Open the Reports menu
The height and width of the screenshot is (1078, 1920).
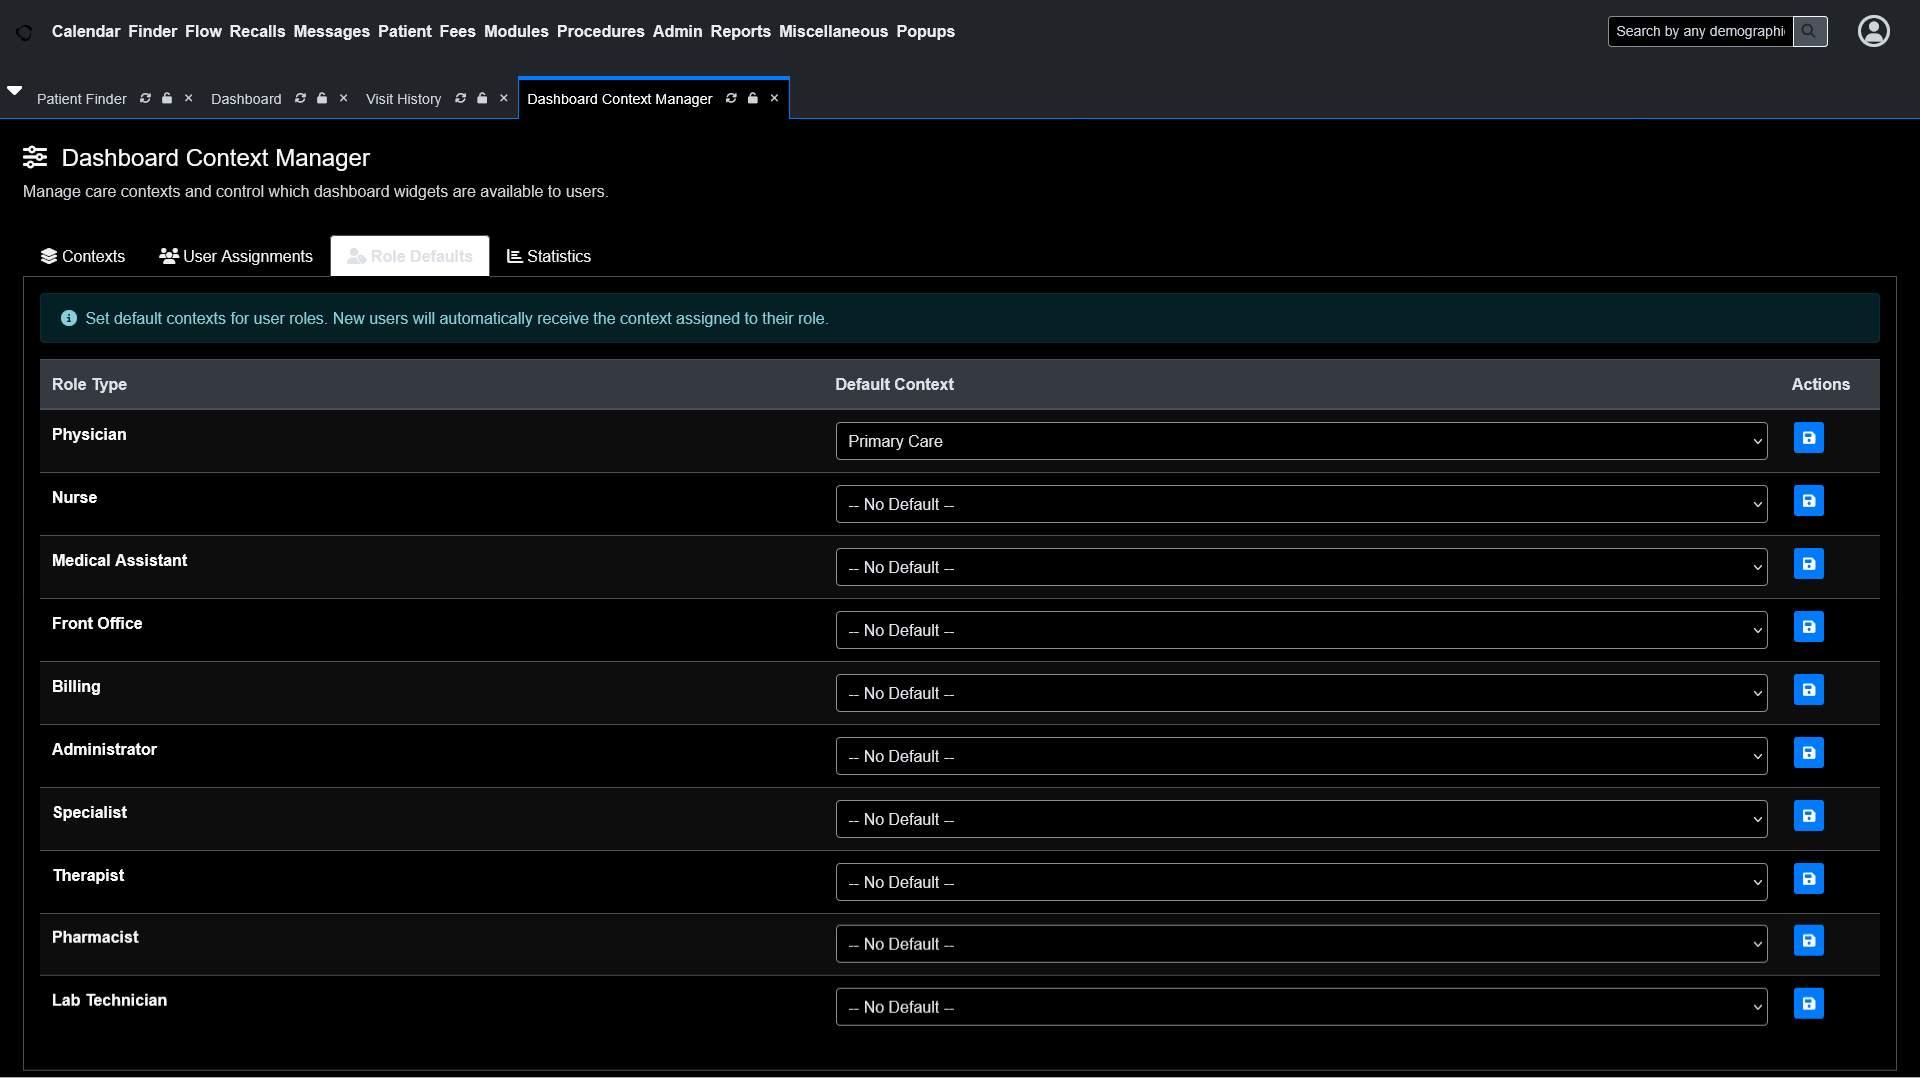tap(740, 31)
